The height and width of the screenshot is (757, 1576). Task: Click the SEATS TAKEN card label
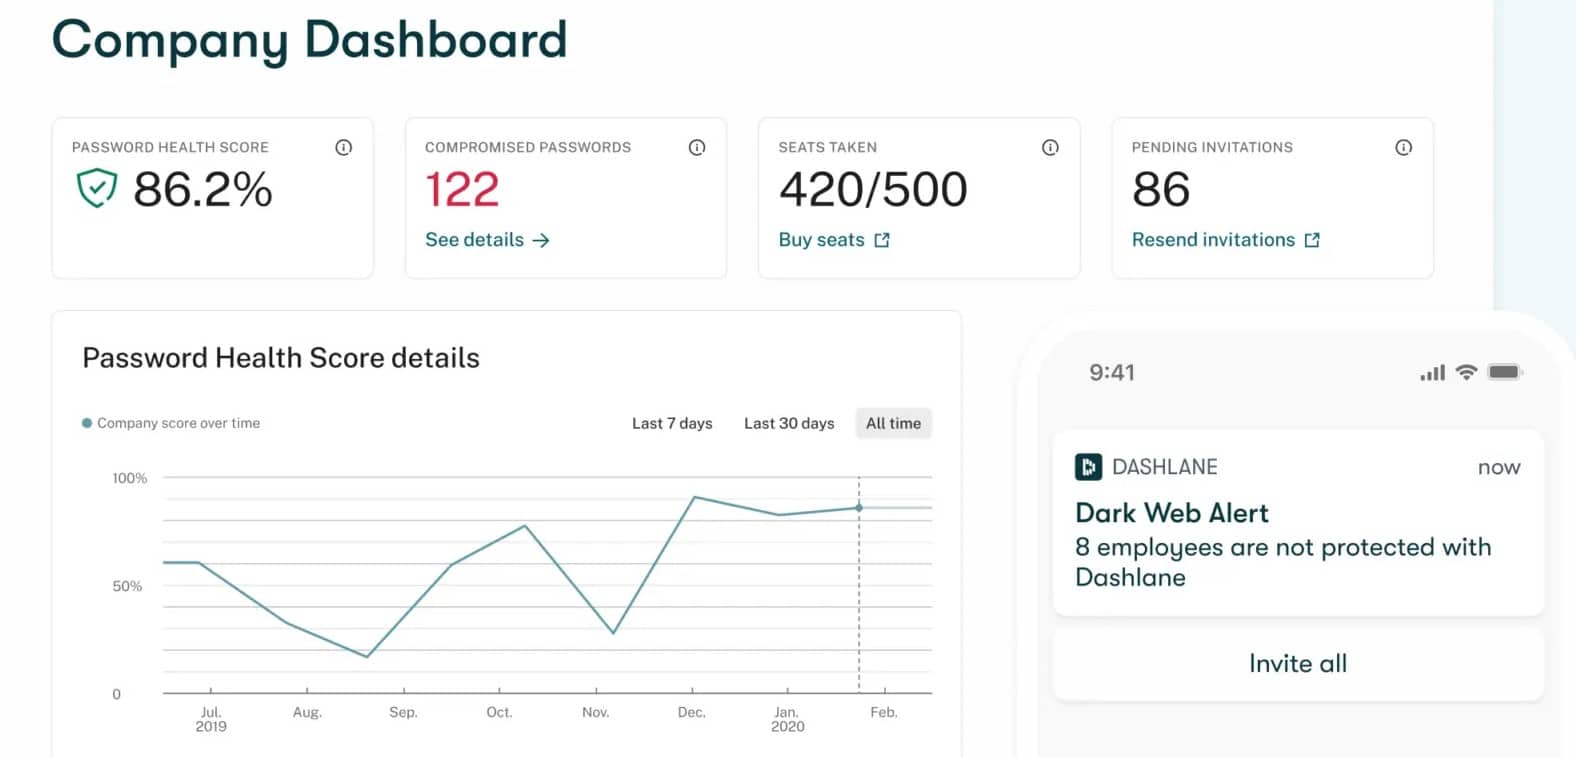click(x=828, y=147)
